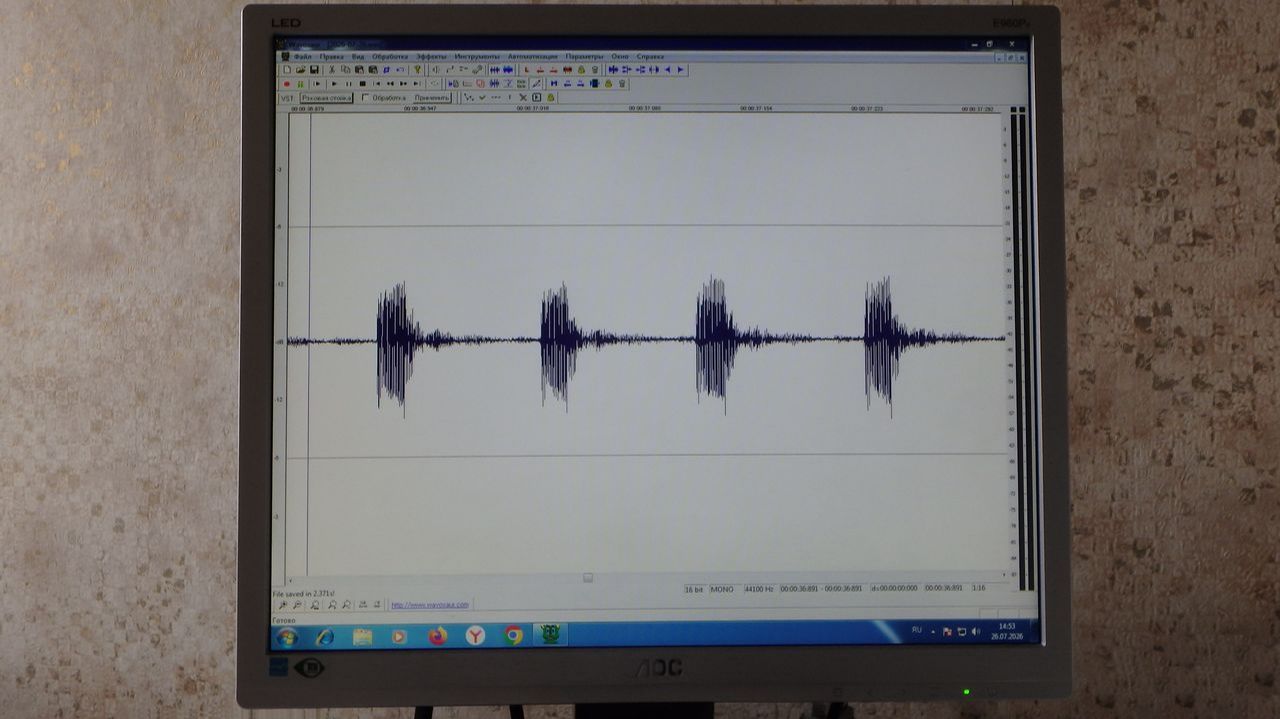Viewport: 1280px width, 719px height.
Task: Click the black X icon in VST toolbar
Action: click(x=523, y=98)
